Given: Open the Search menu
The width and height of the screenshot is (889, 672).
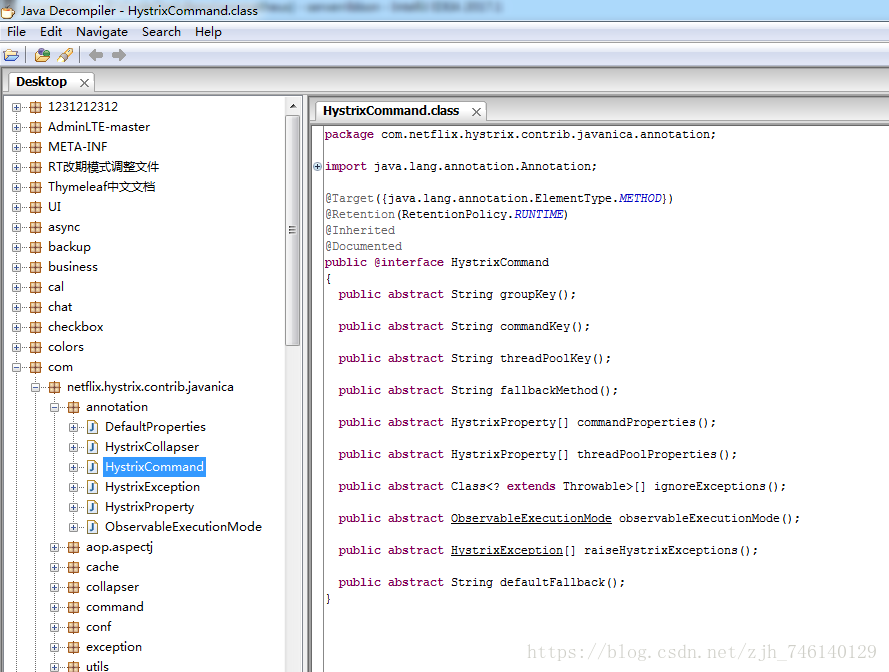Looking at the screenshot, I should pos(161,32).
